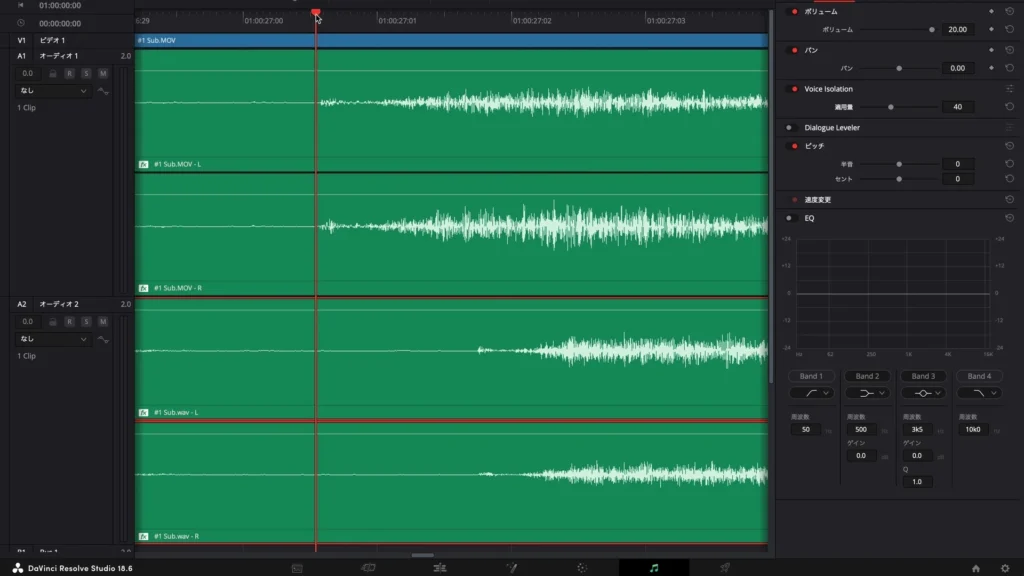Open Band 1 filter type dropdown
Viewport: 1024px width, 576px height.
tap(811, 393)
